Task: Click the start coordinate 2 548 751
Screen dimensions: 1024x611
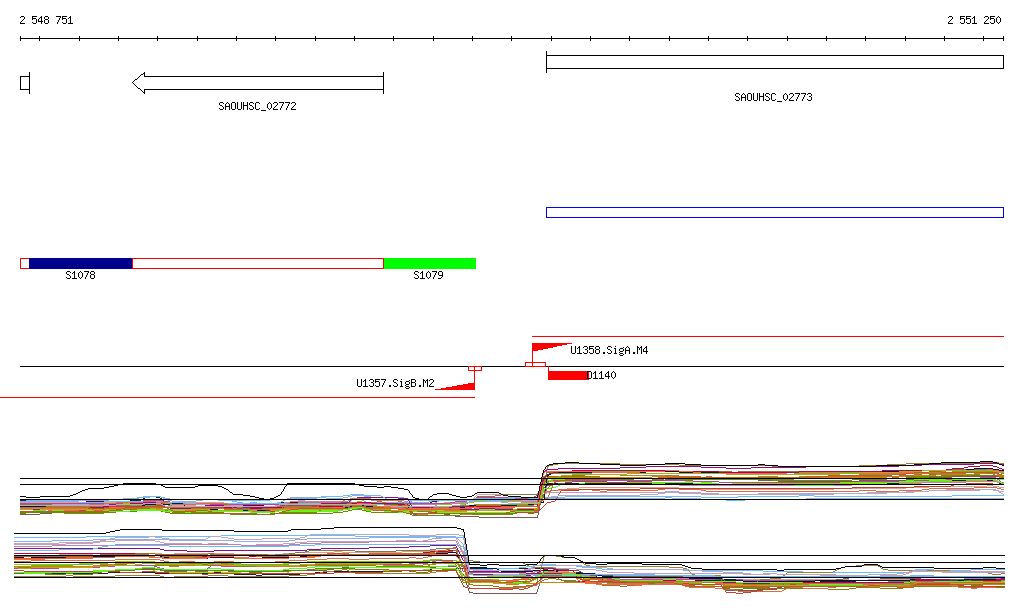Action: pos(46,20)
